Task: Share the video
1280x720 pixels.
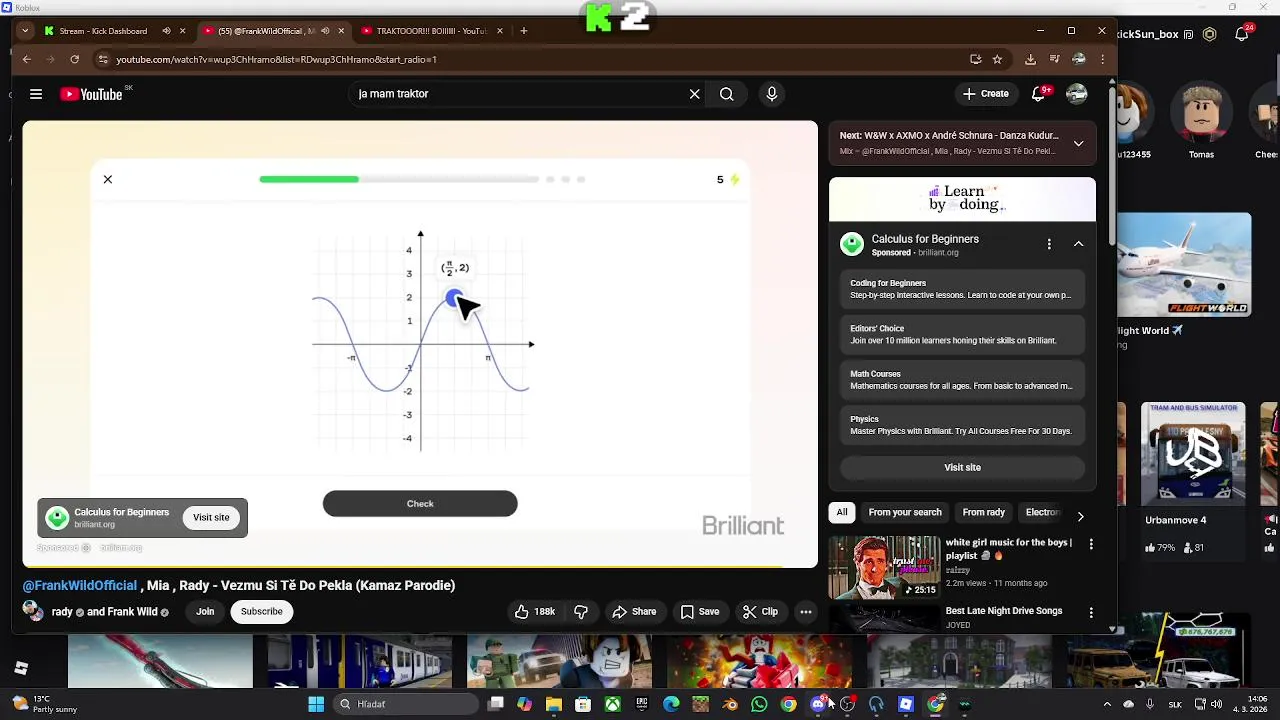Action: point(634,612)
